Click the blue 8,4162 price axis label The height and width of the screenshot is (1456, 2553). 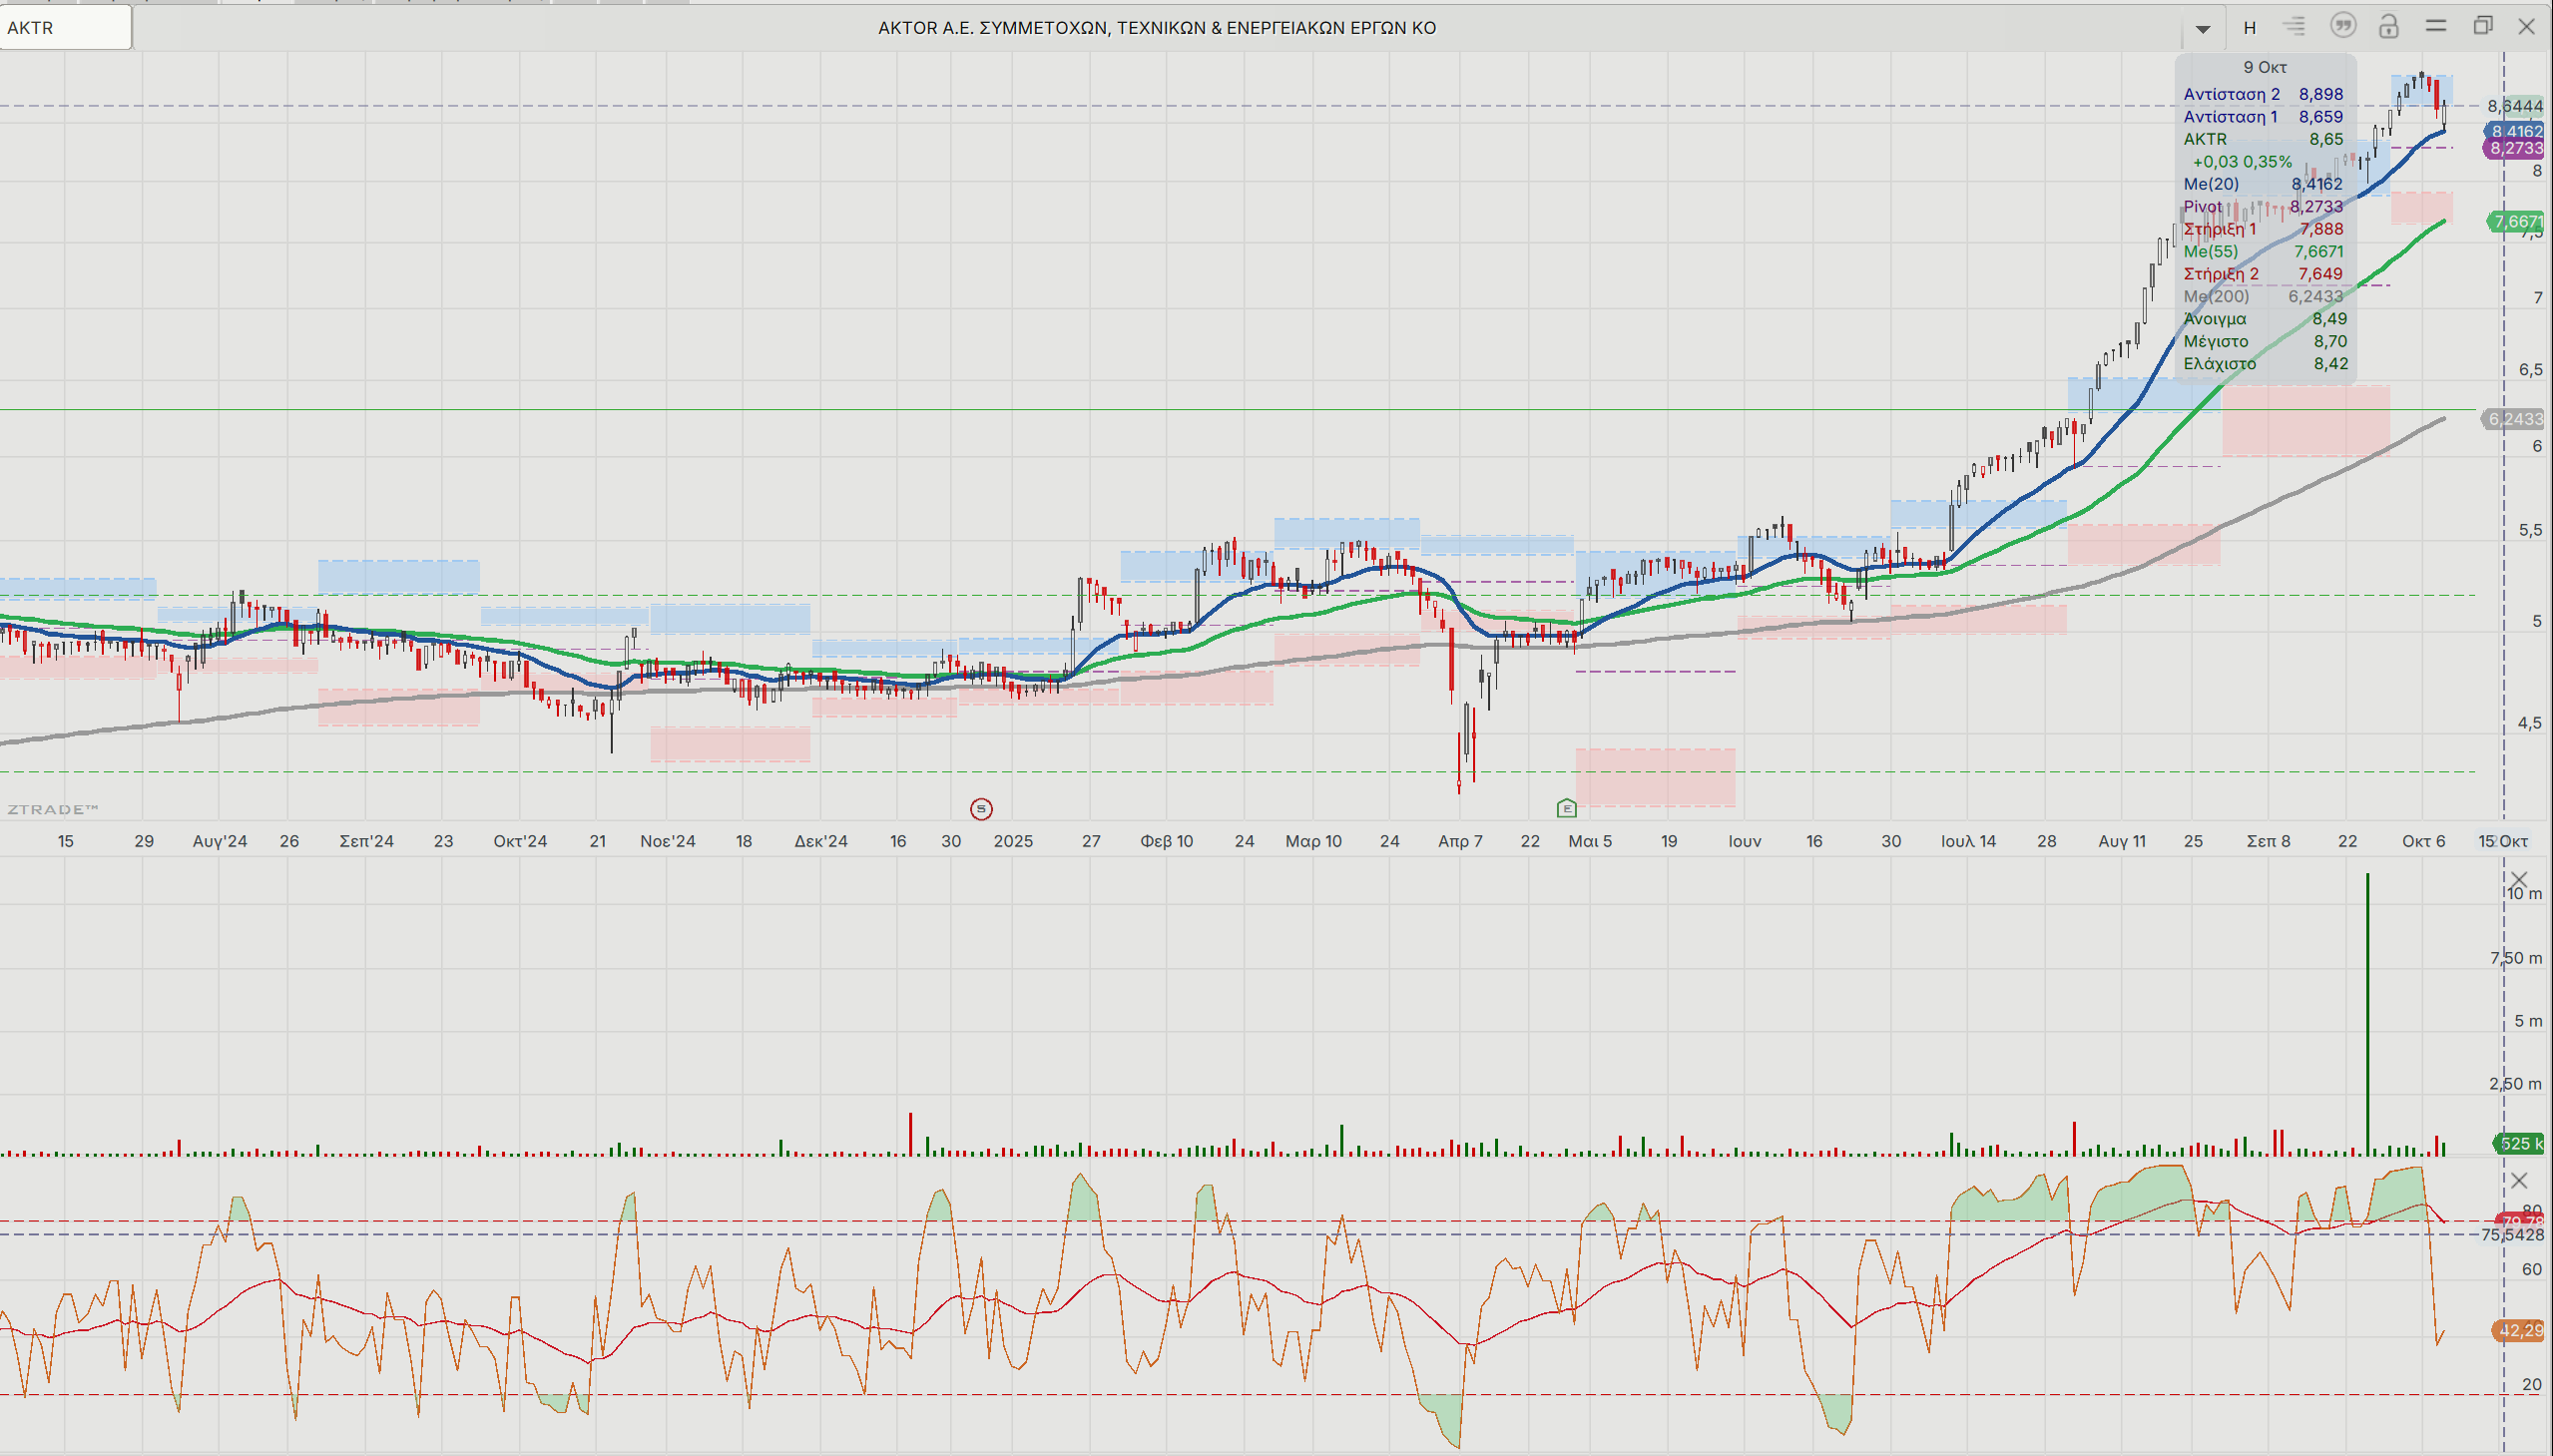2516,131
